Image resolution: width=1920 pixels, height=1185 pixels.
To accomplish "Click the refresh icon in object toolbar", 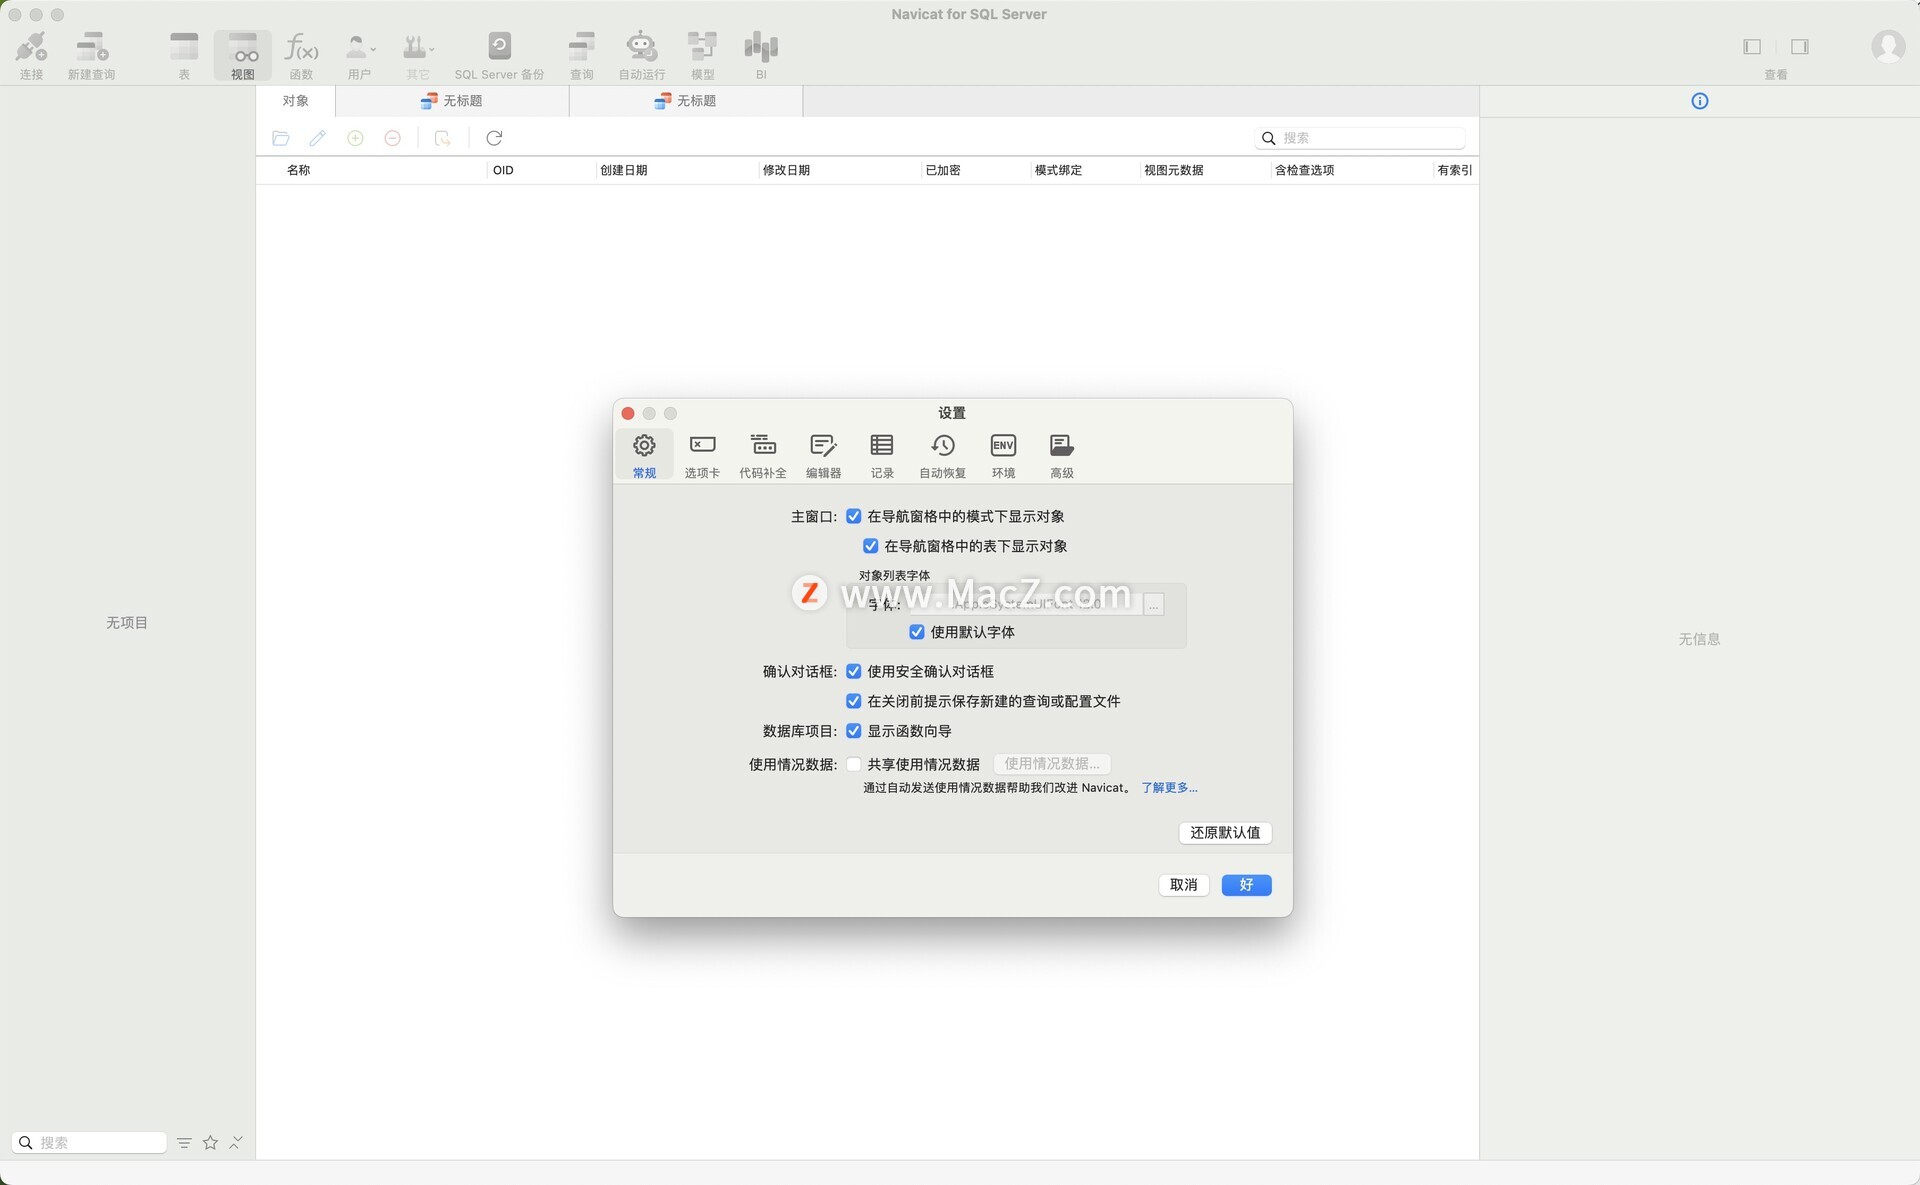I will coord(494,138).
